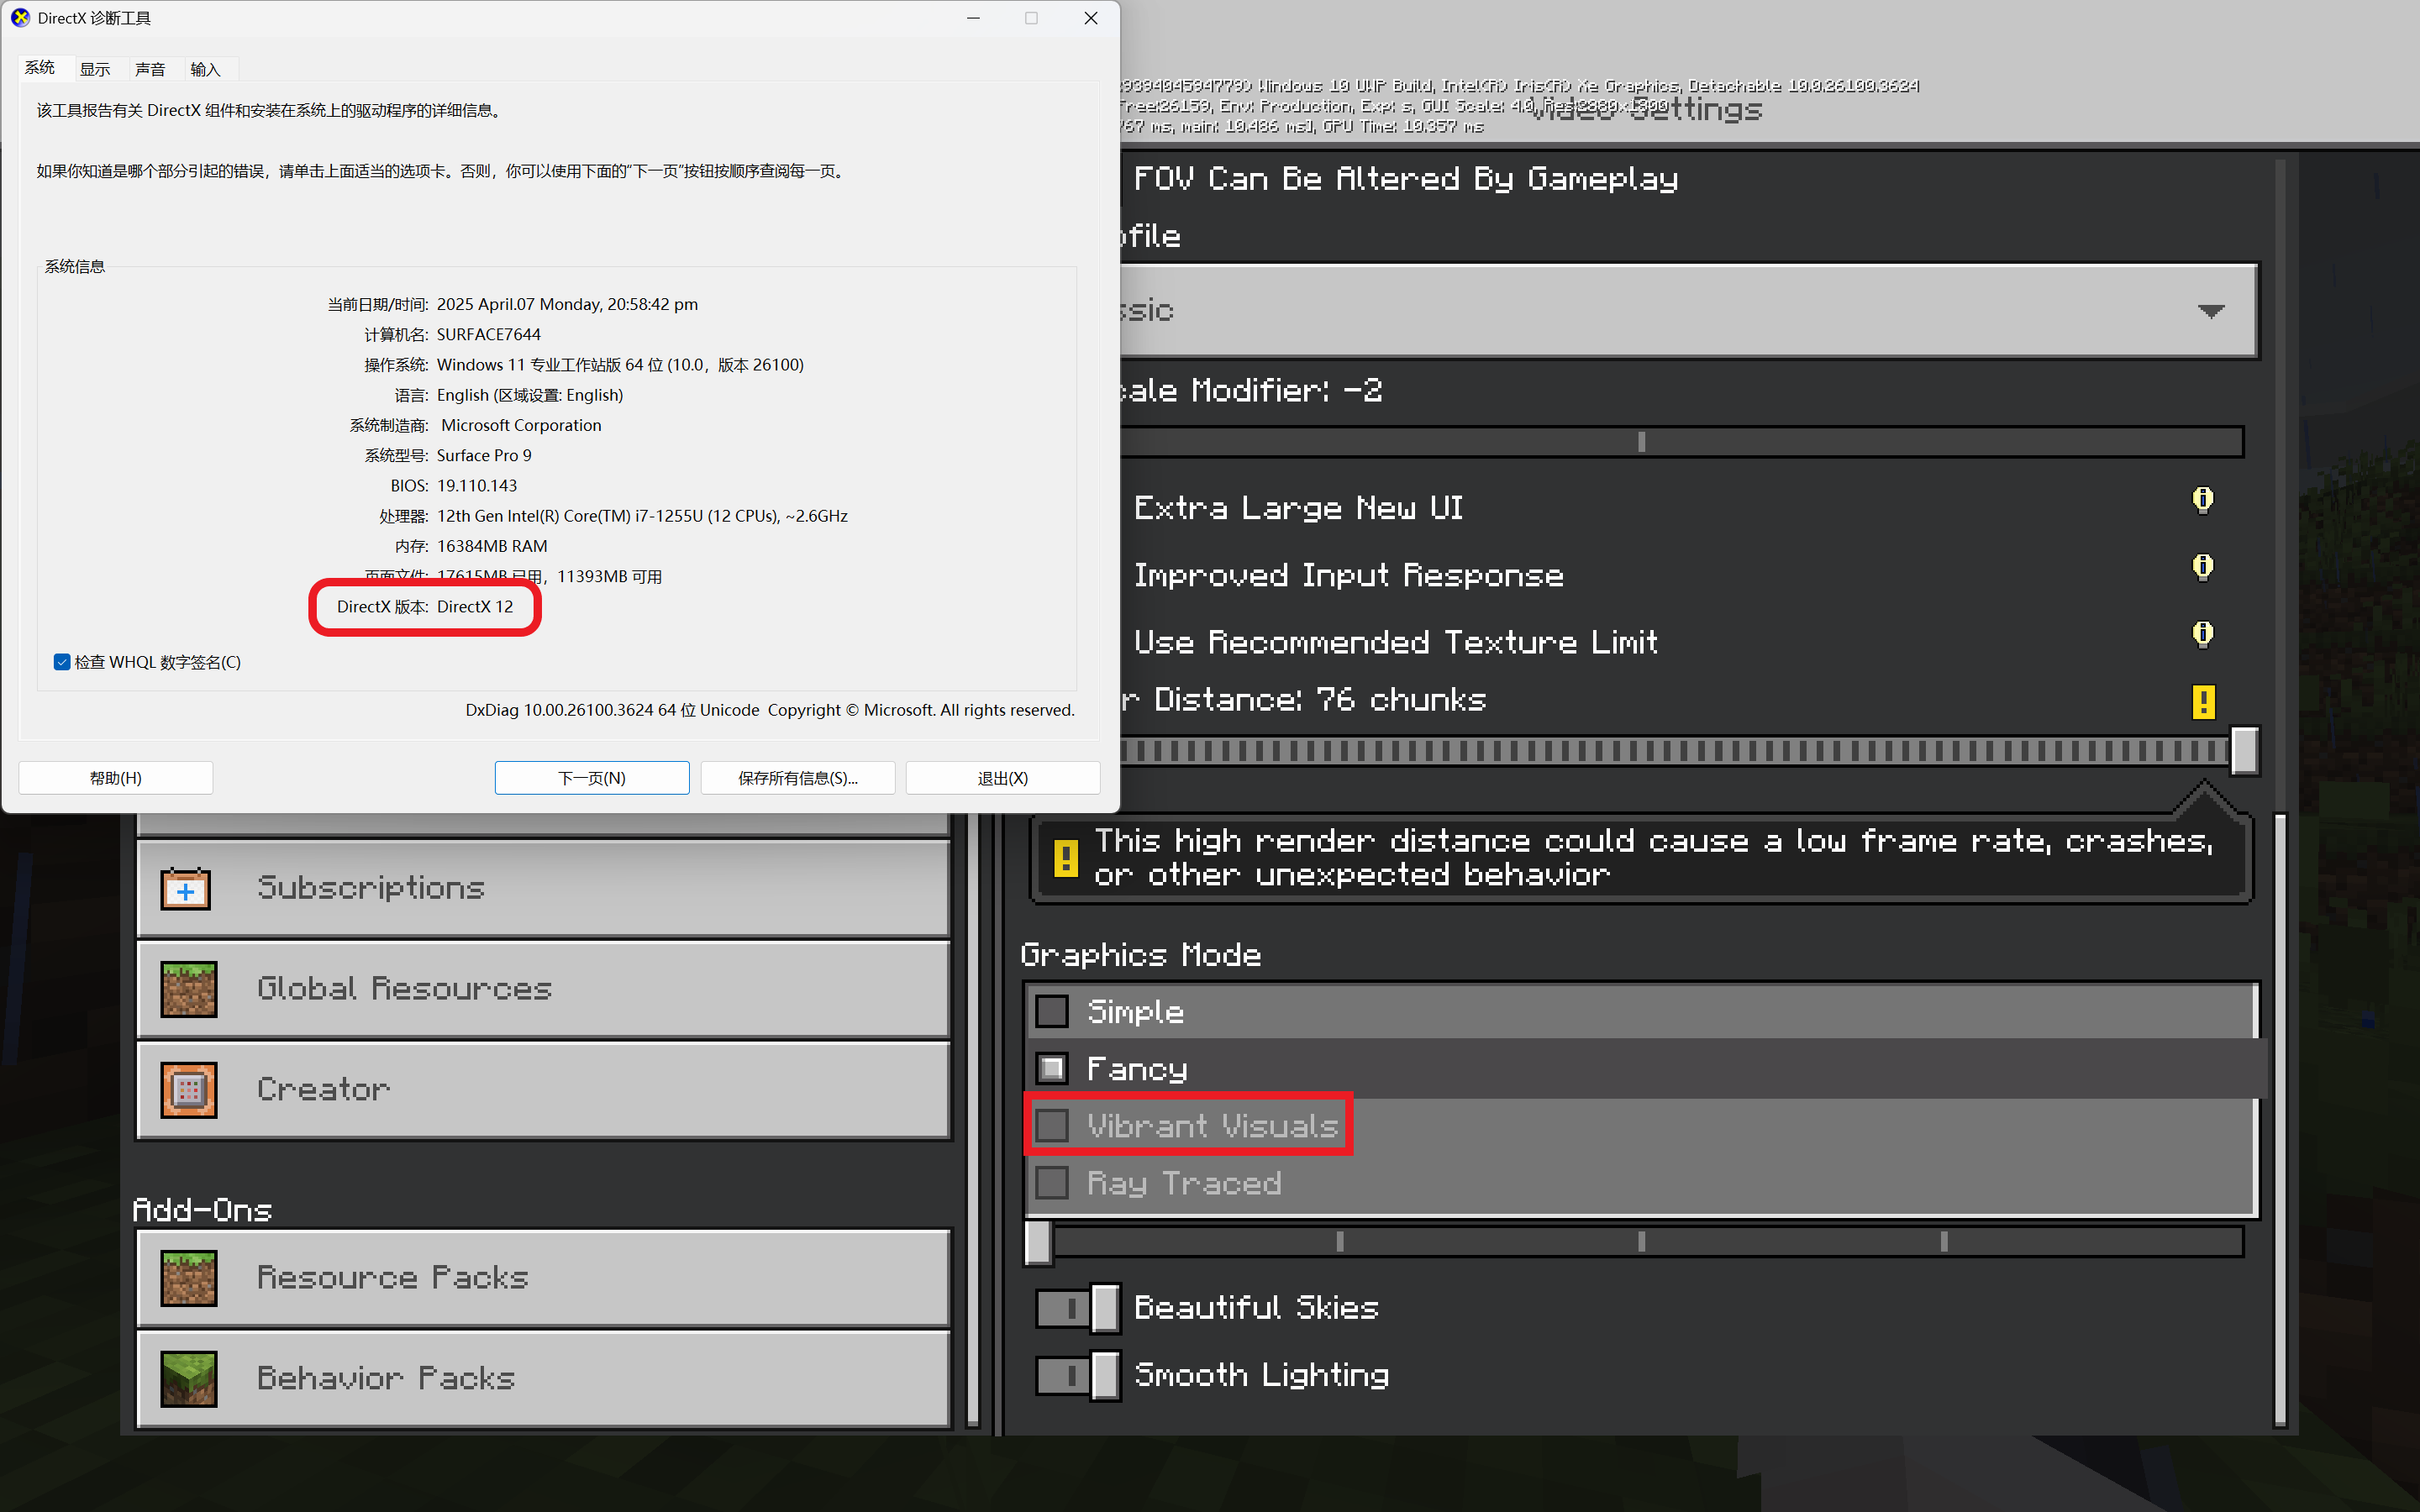The height and width of the screenshot is (1512, 2420).
Task: Toggle the Smooth Lighting switch
Action: 1077,1375
